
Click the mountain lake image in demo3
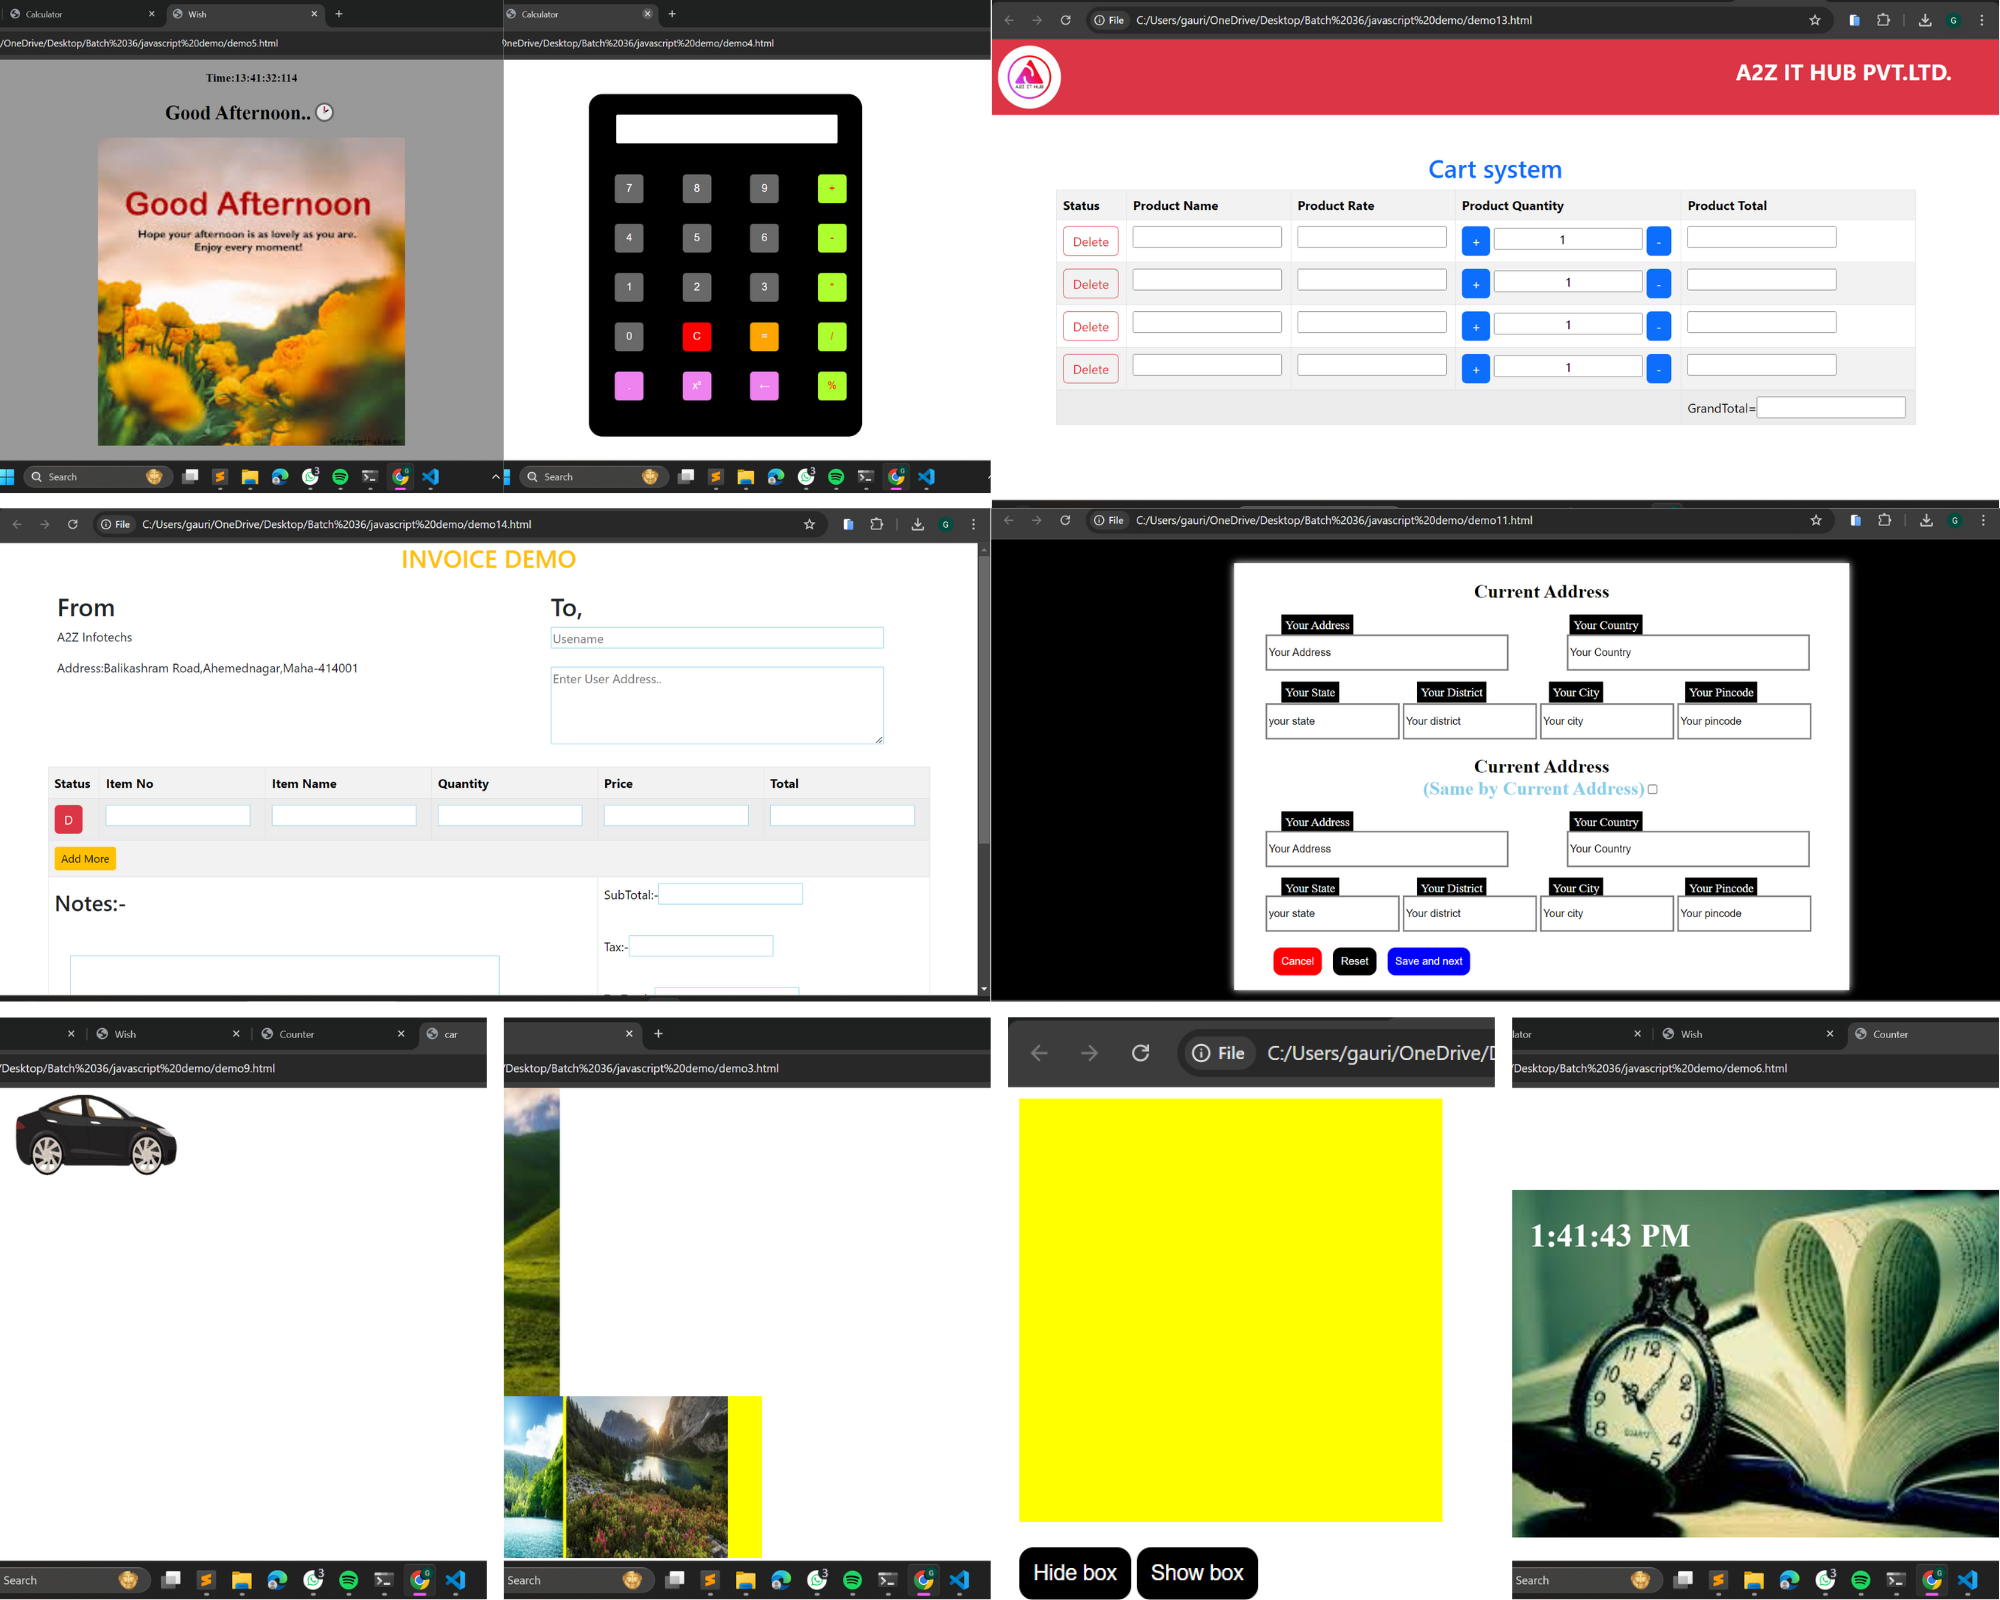coord(647,1477)
